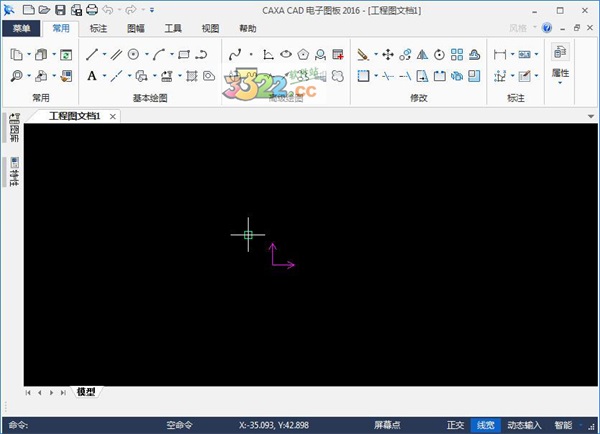Select the Mirror tool in modify group
600x434 pixels.
421,54
